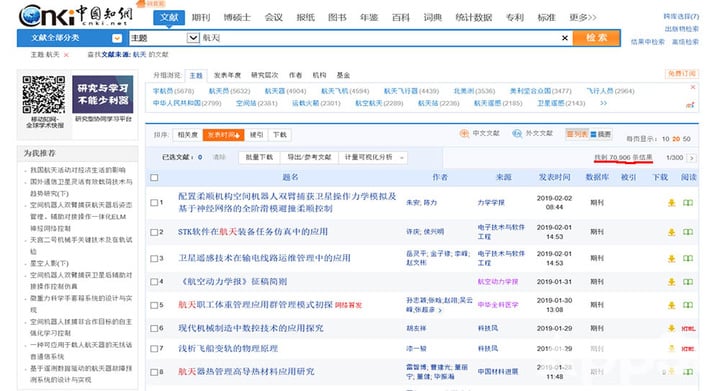Expand the 计量可视化分析 dropdown
The width and height of the screenshot is (720, 391).
(402, 158)
